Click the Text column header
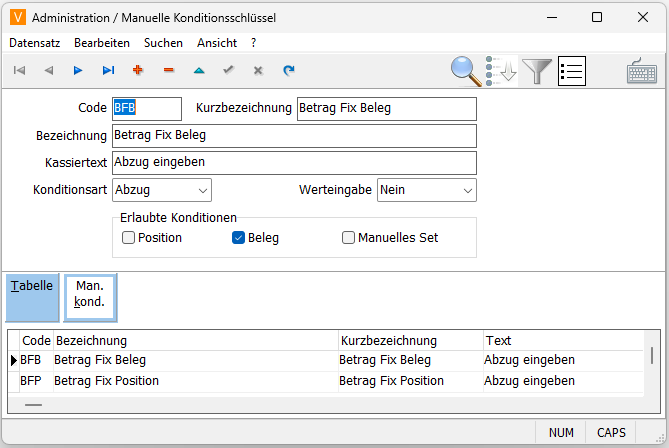Screen dimensions: 669x448 (x=563, y=340)
